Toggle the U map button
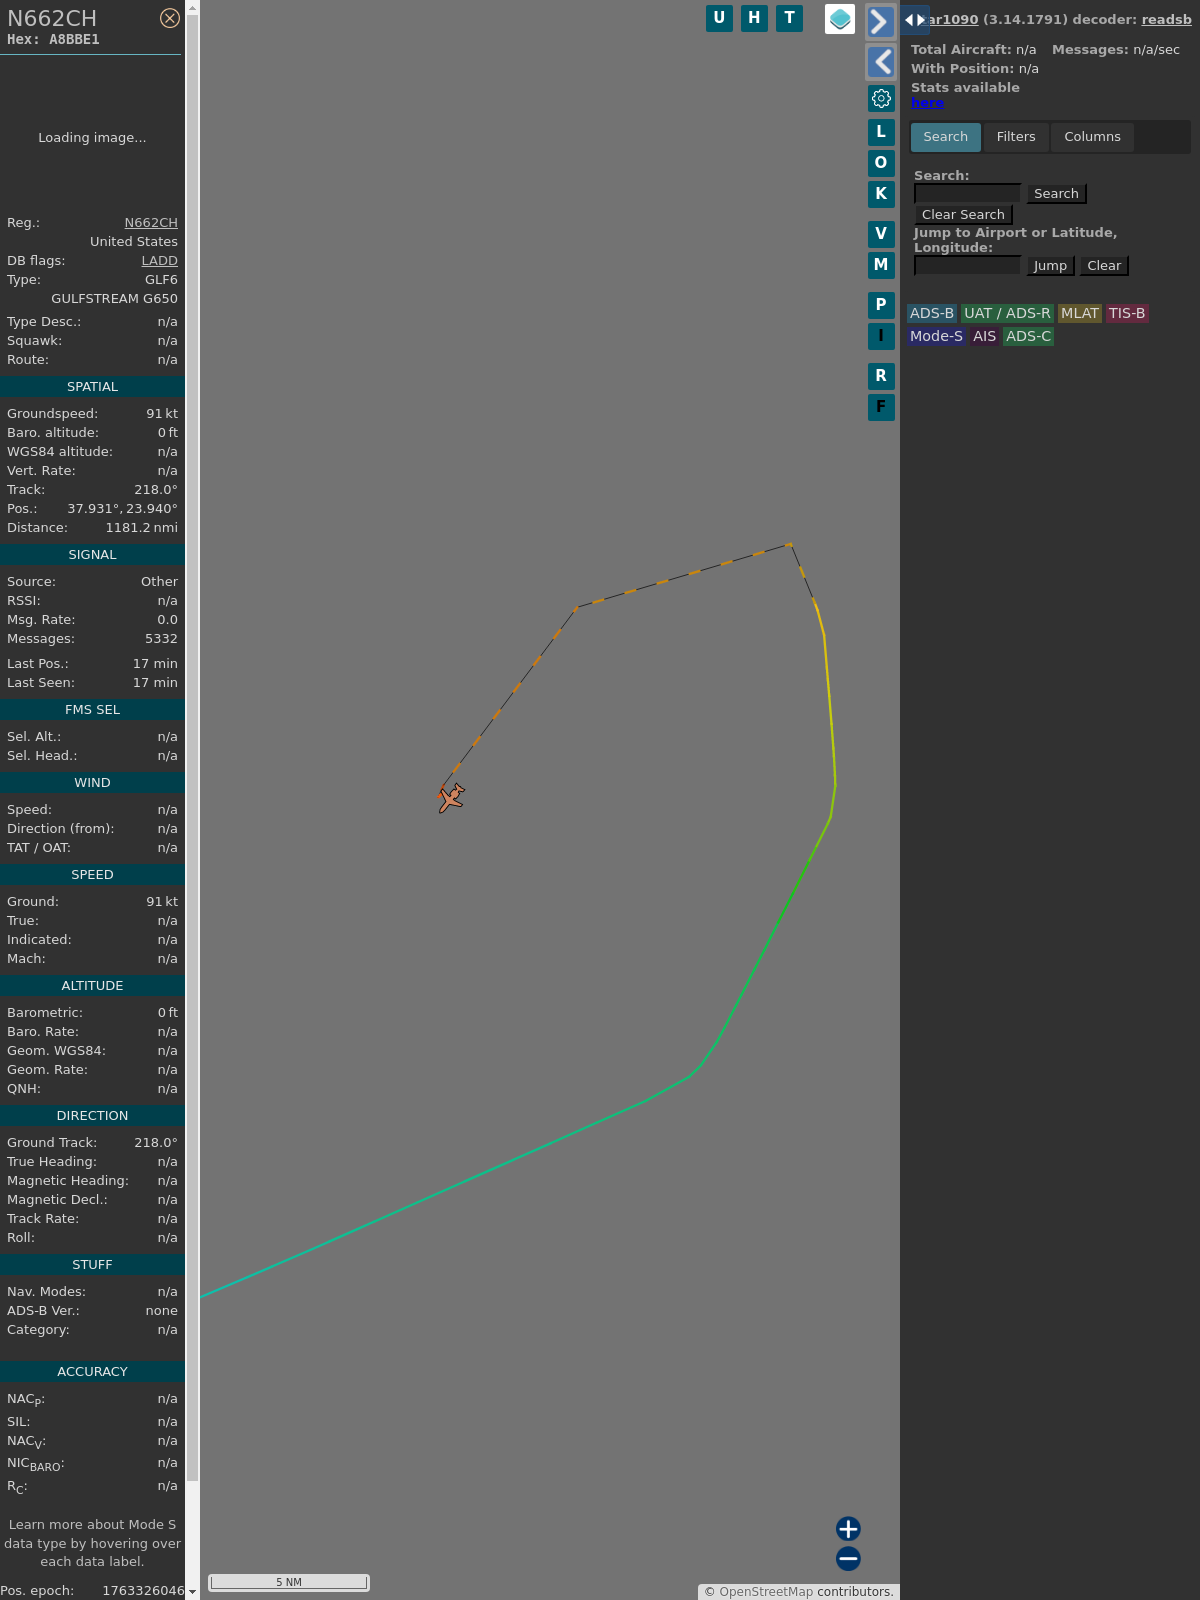This screenshot has height=1600, width=1200. coord(719,18)
